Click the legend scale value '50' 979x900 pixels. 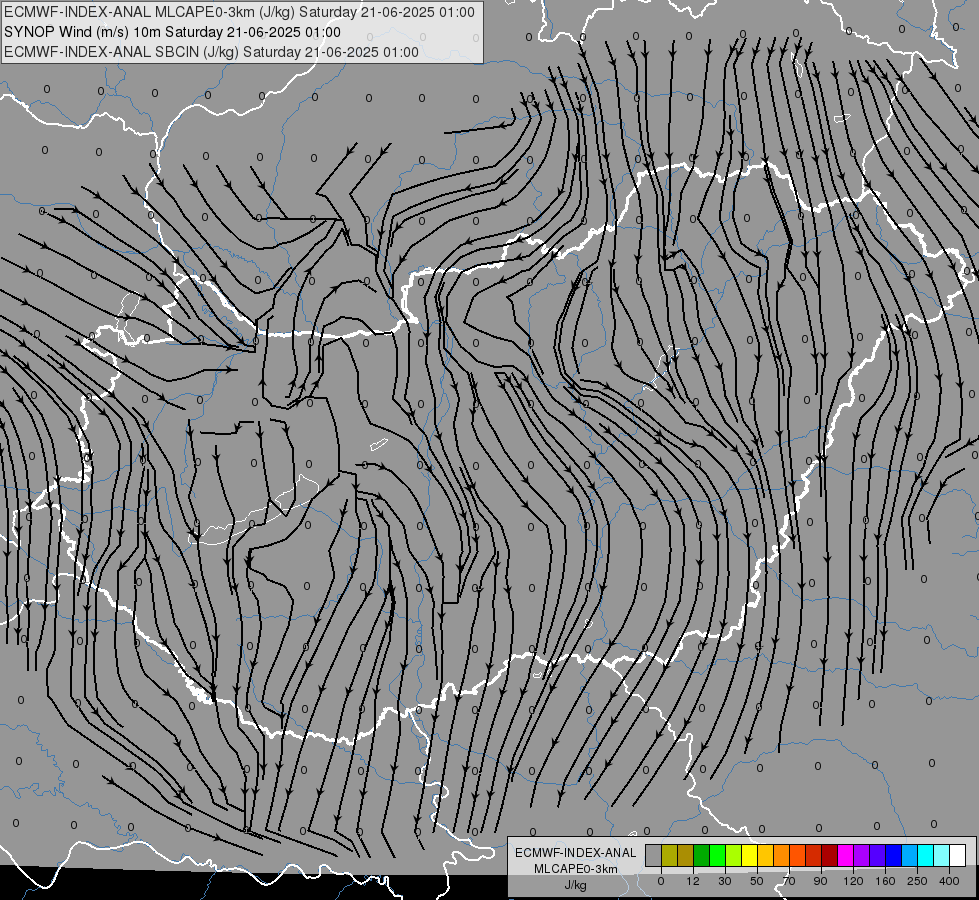tap(757, 881)
